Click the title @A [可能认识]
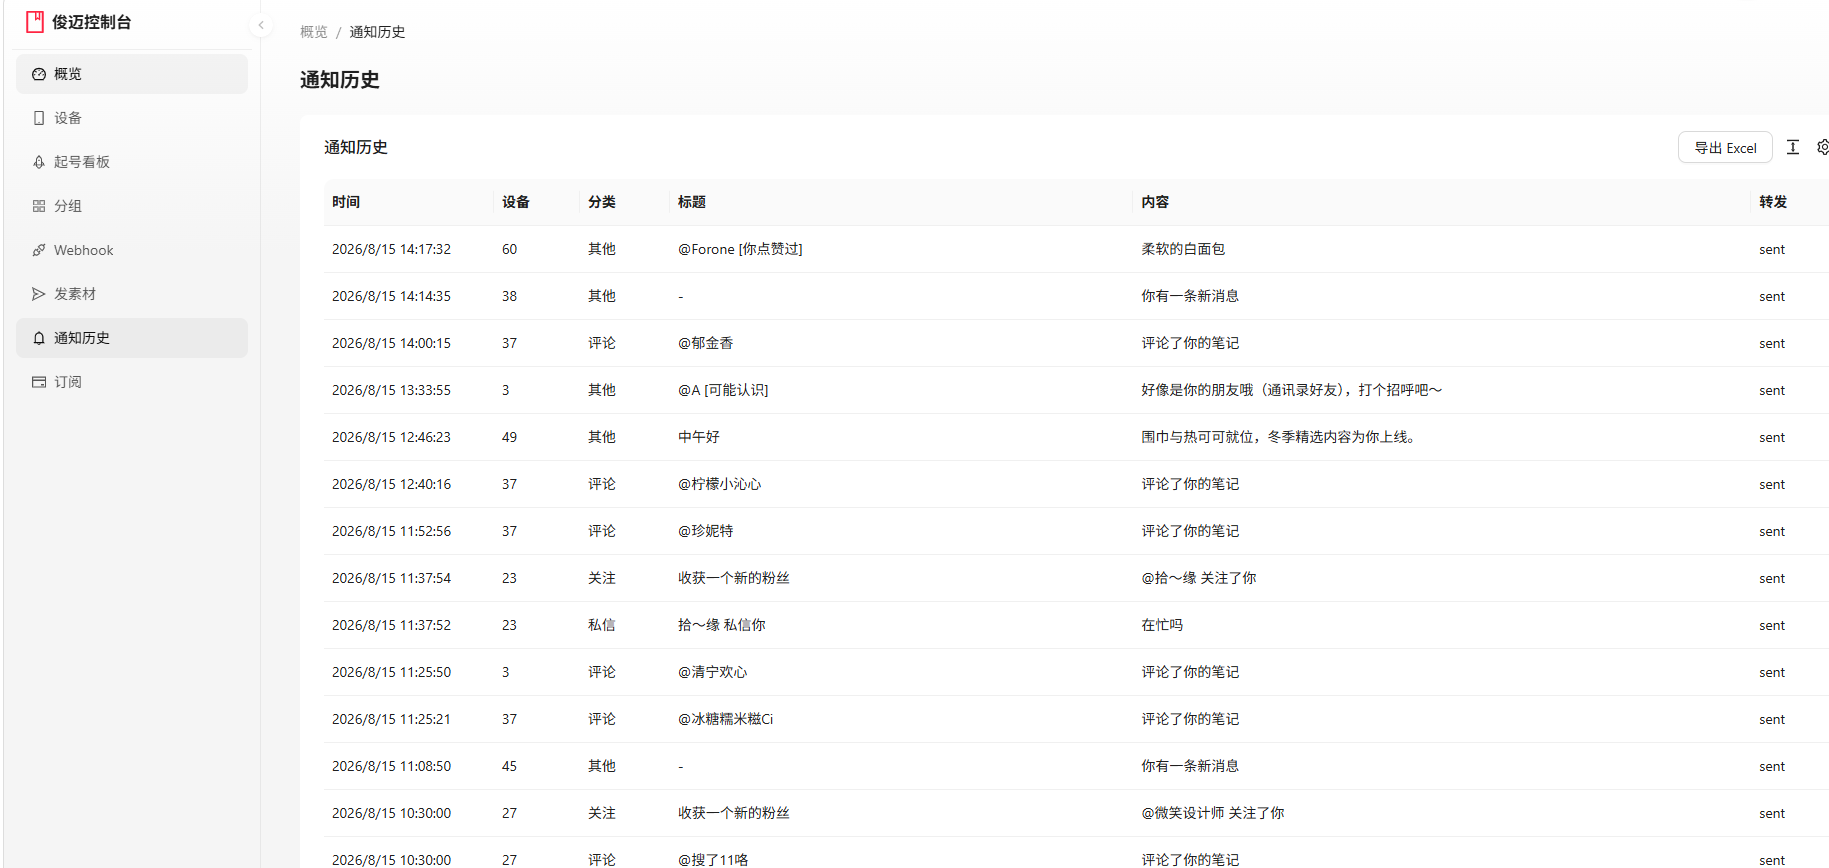This screenshot has height=868, width=1829. 723,390
